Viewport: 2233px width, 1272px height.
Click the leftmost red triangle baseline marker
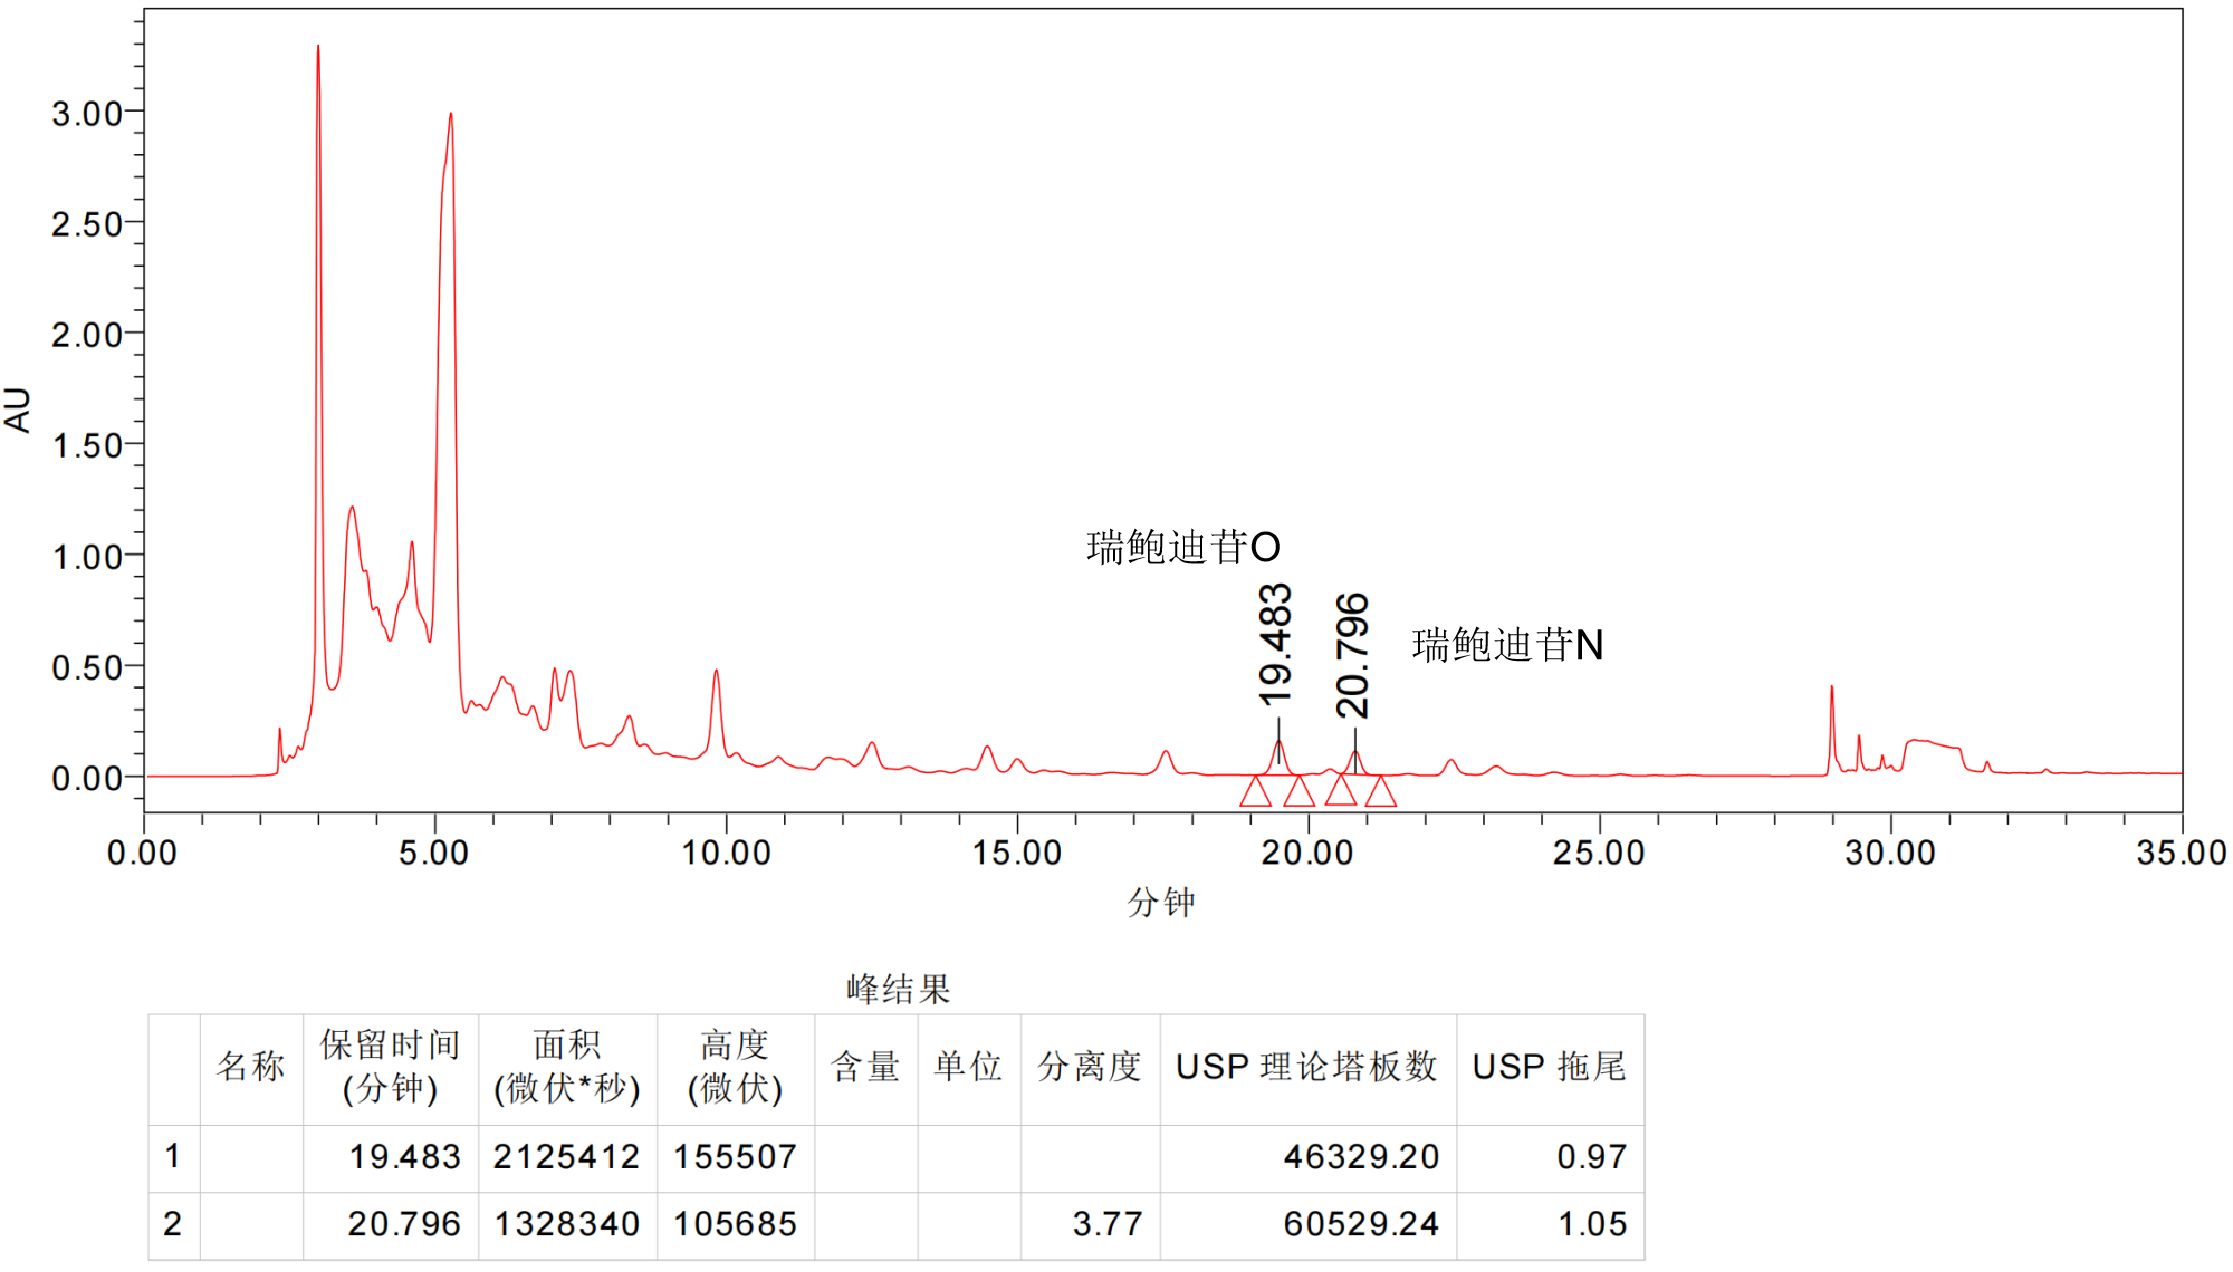click(x=1255, y=793)
